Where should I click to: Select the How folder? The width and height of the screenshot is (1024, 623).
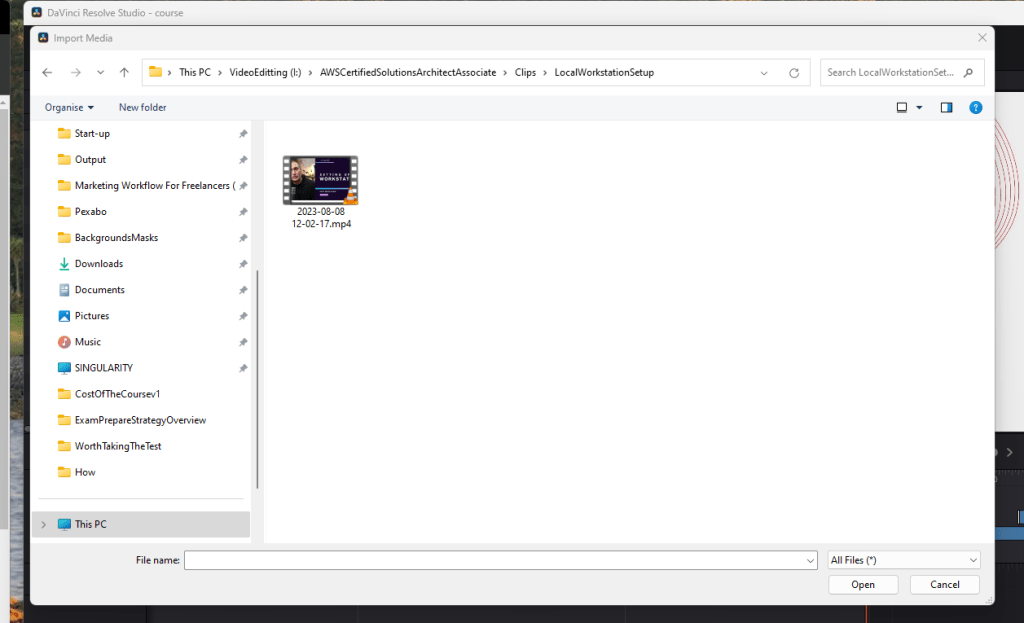click(85, 473)
